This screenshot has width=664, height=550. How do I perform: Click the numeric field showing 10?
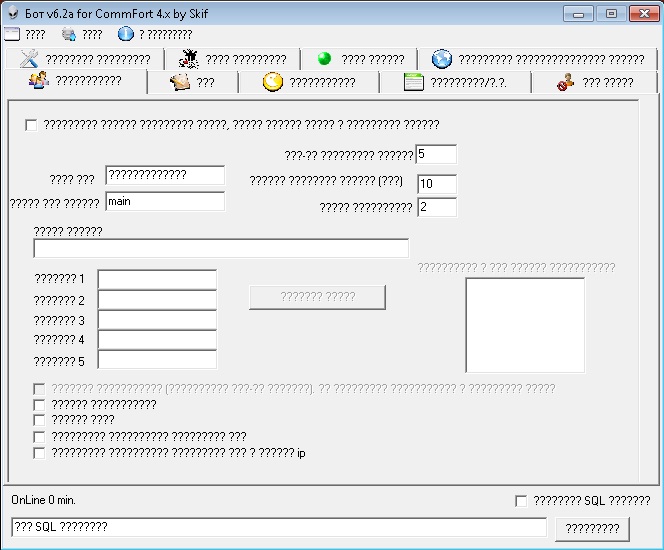click(436, 184)
